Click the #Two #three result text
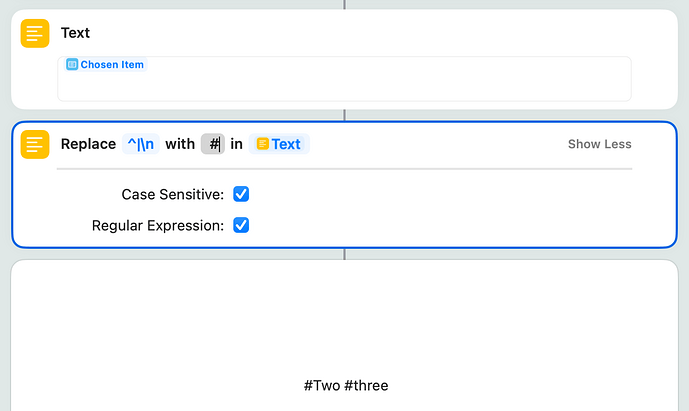689x411 pixels. pyautogui.click(x=345, y=385)
